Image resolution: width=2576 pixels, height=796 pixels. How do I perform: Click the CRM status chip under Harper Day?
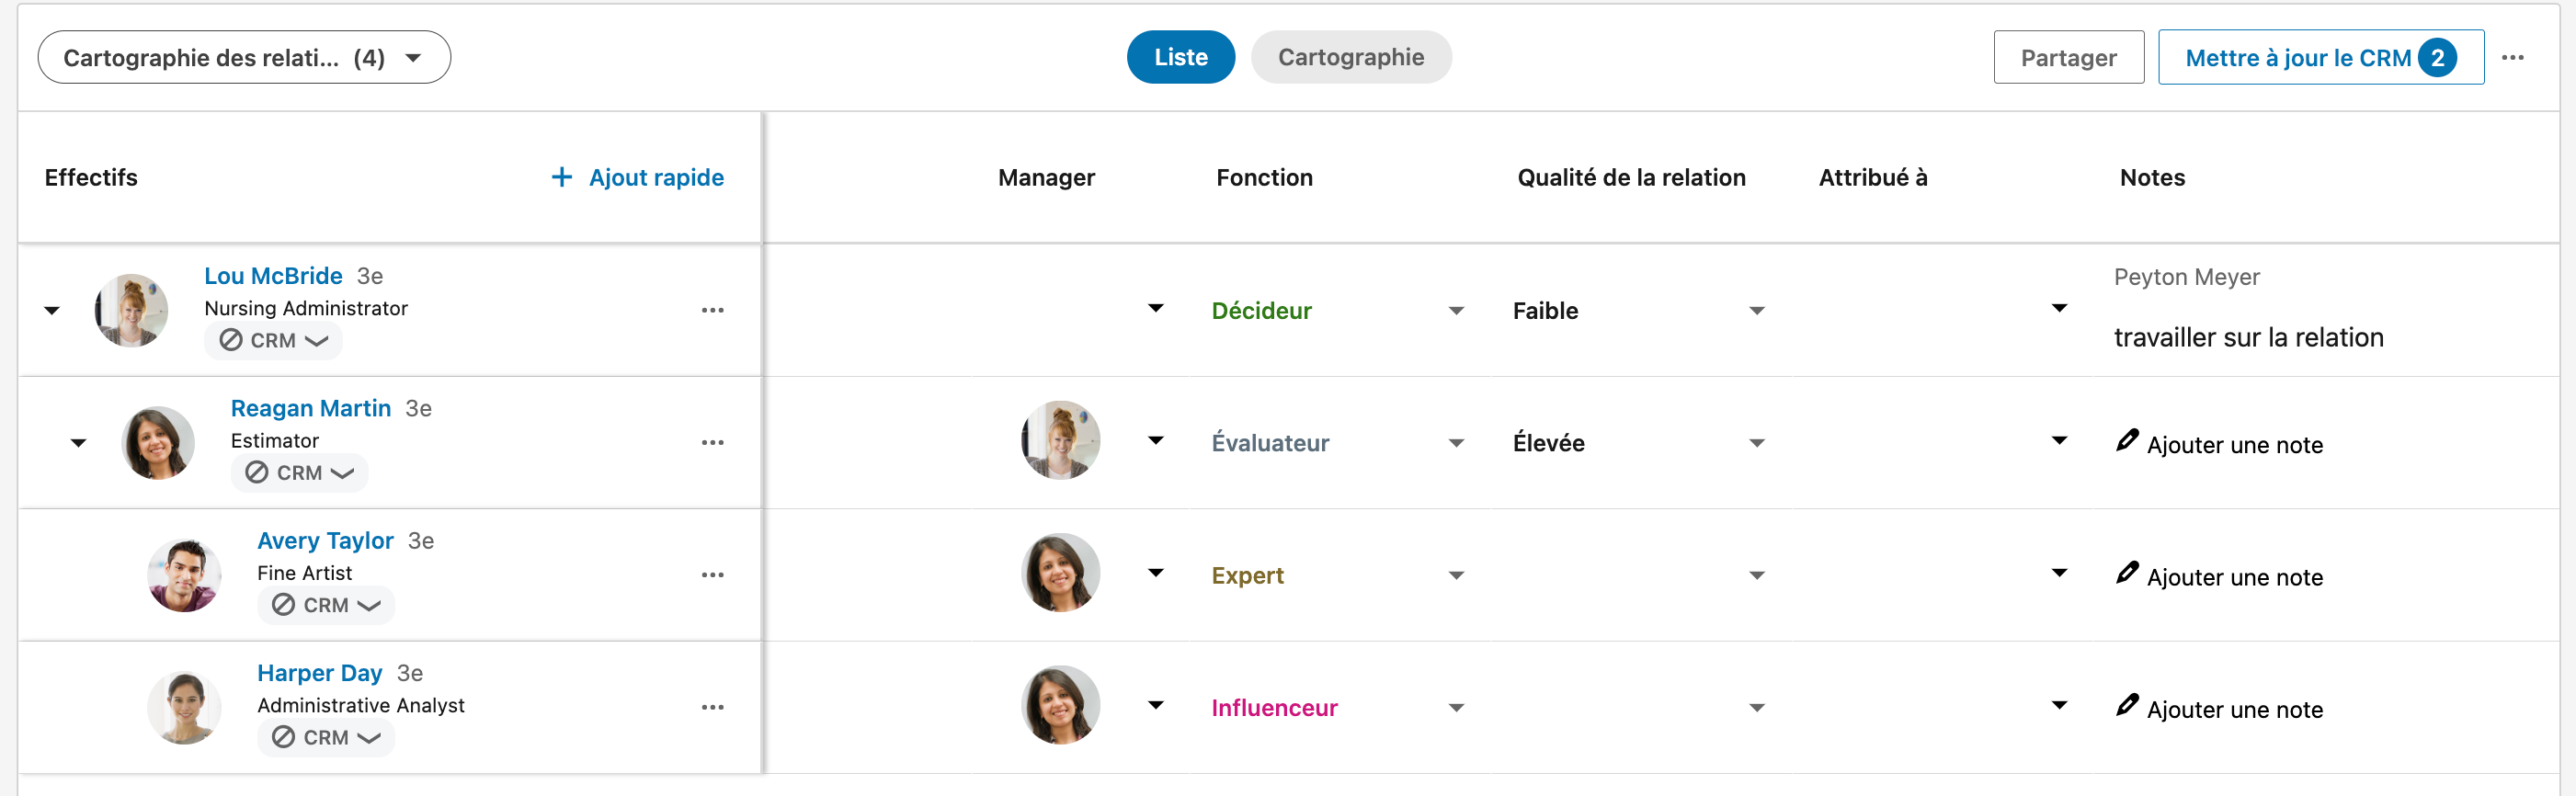coord(326,737)
